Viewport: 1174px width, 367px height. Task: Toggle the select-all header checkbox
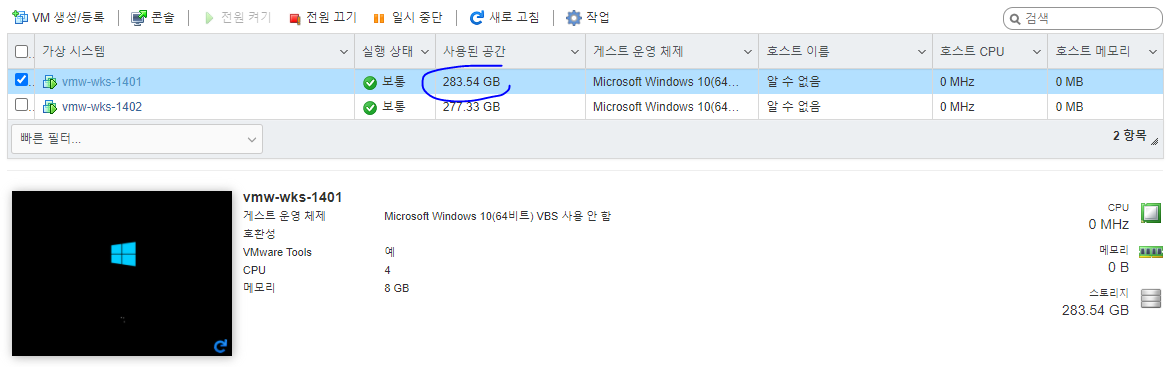(21, 52)
